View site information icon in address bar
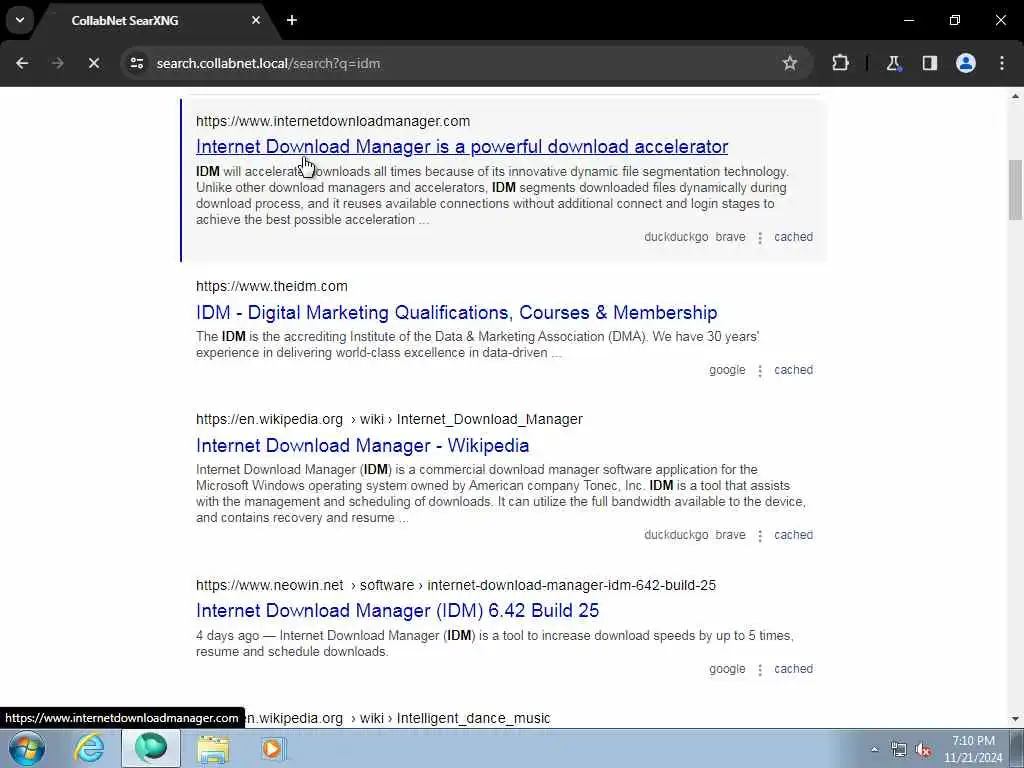 pos(136,63)
